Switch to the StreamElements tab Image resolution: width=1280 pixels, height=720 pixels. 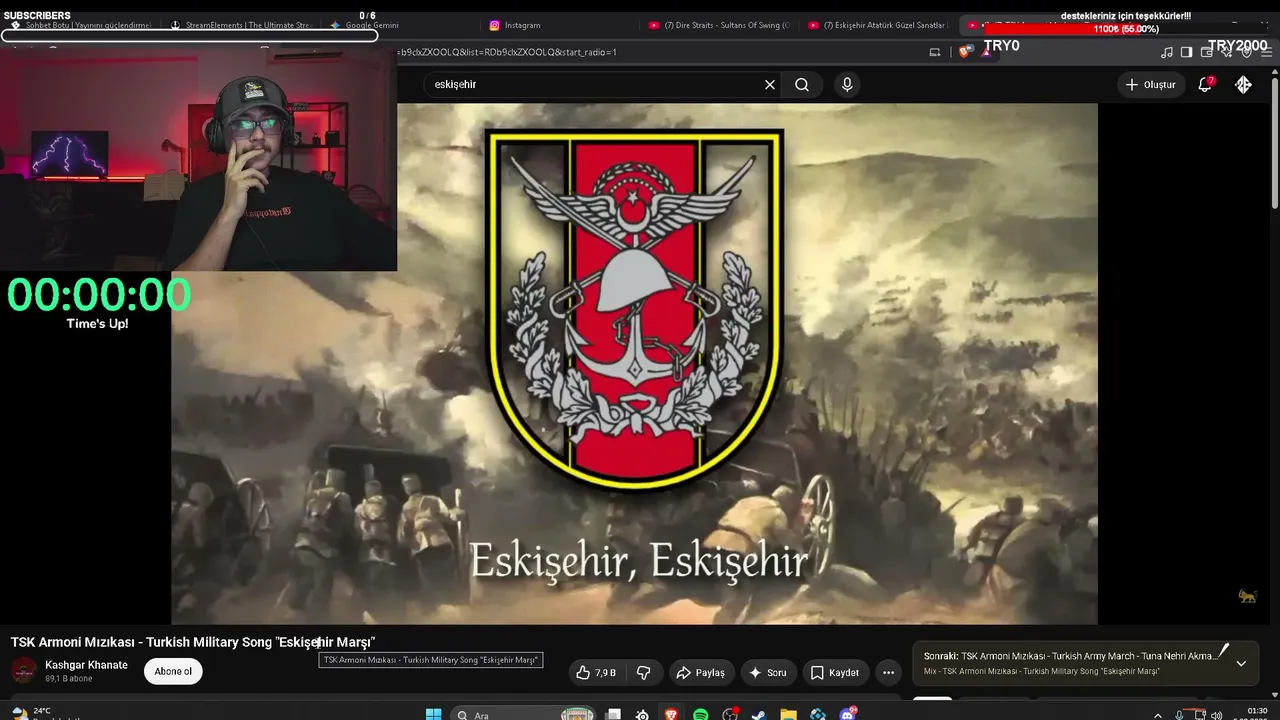click(x=240, y=25)
